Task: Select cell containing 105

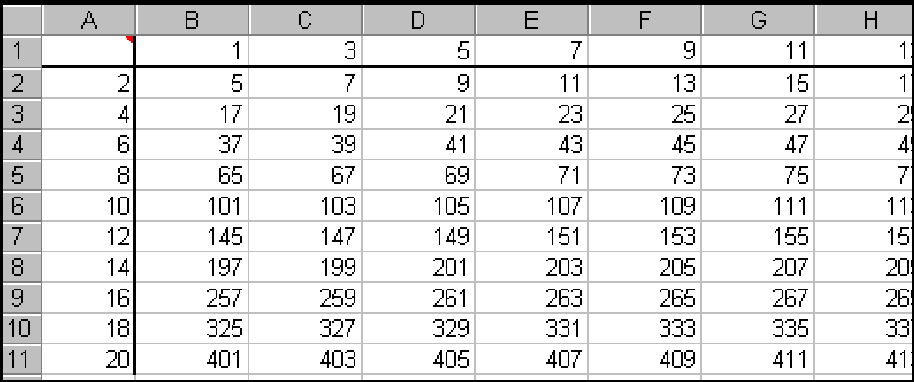Action: pyautogui.click(x=419, y=205)
